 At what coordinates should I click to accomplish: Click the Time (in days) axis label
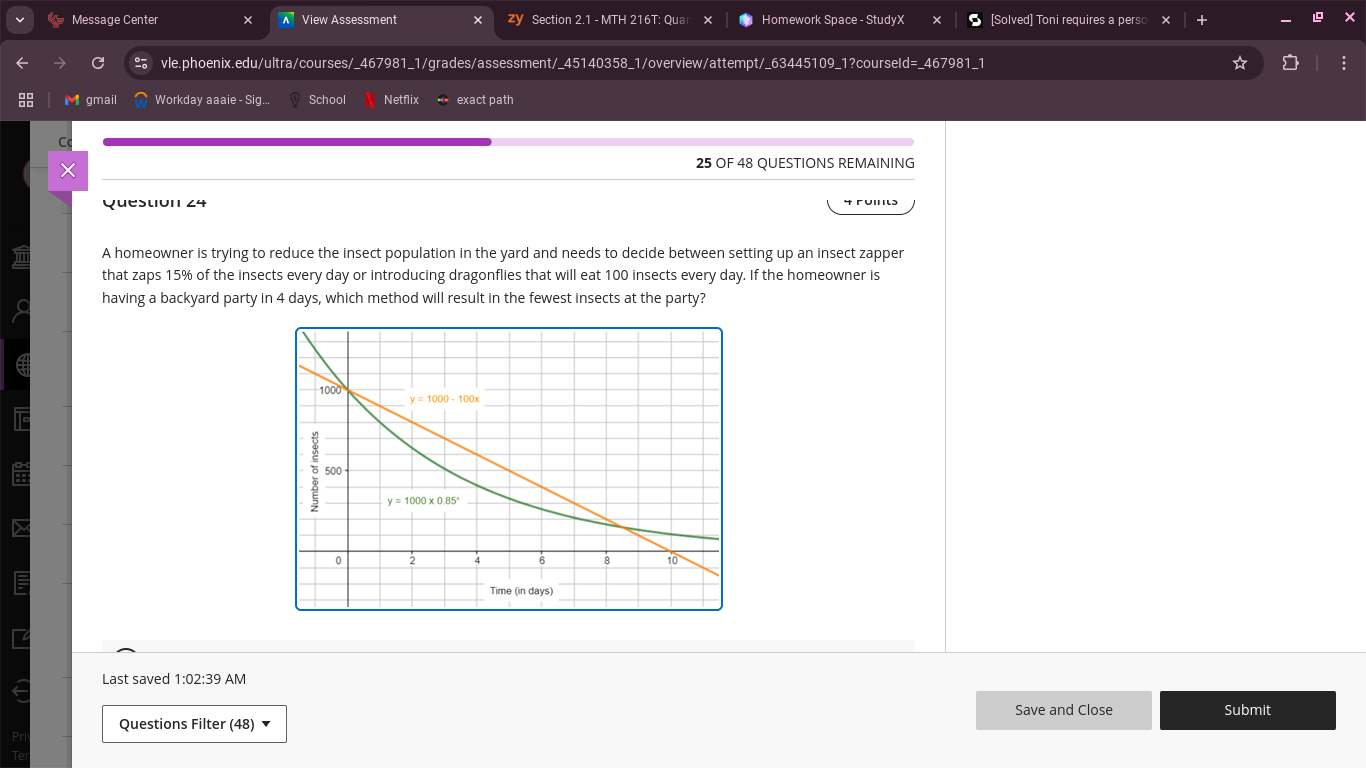click(x=521, y=591)
